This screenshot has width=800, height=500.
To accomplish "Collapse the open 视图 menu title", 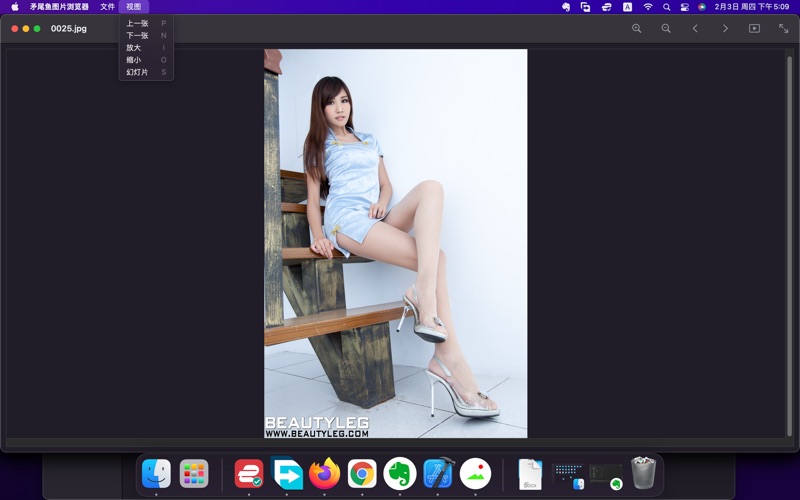I will pos(133,7).
